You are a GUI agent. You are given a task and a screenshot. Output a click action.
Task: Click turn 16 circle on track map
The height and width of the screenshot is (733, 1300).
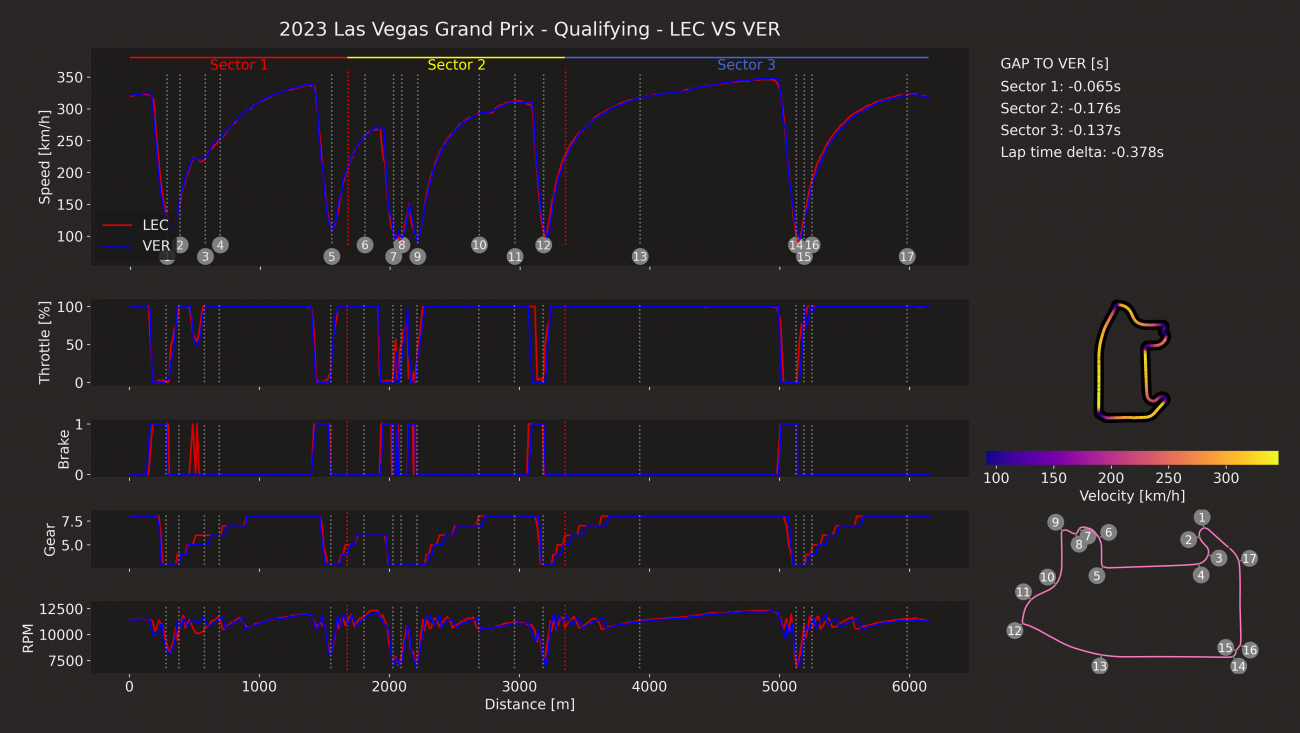click(x=1250, y=650)
